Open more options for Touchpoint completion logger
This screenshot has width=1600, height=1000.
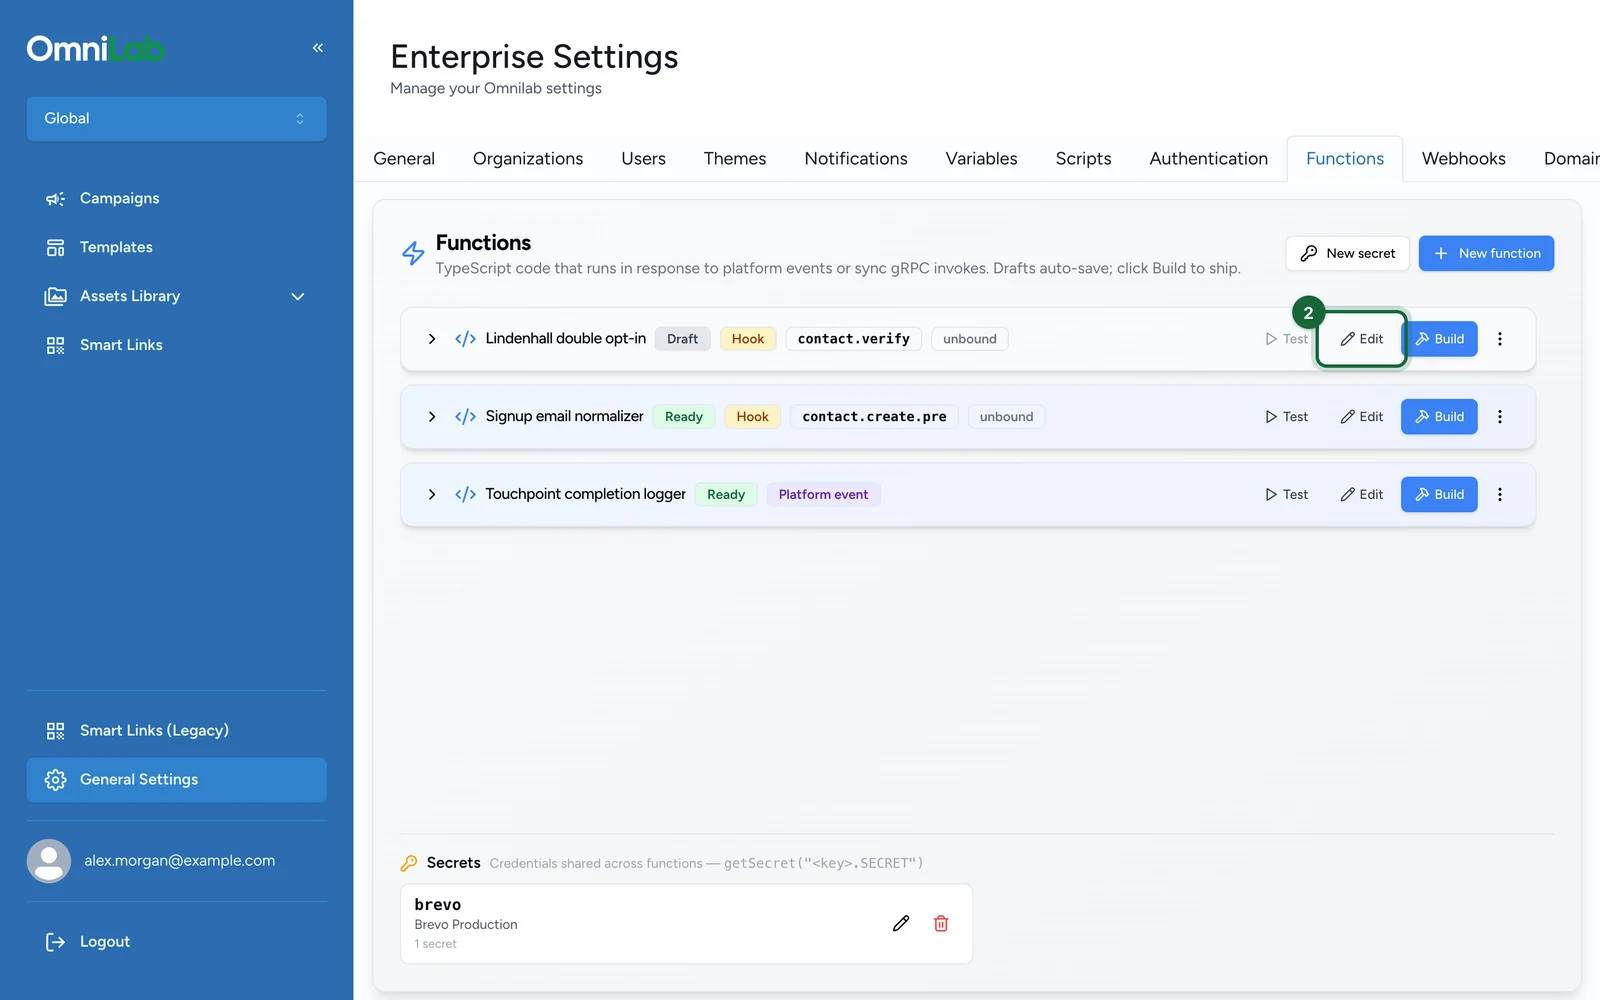pos(1500,495)
